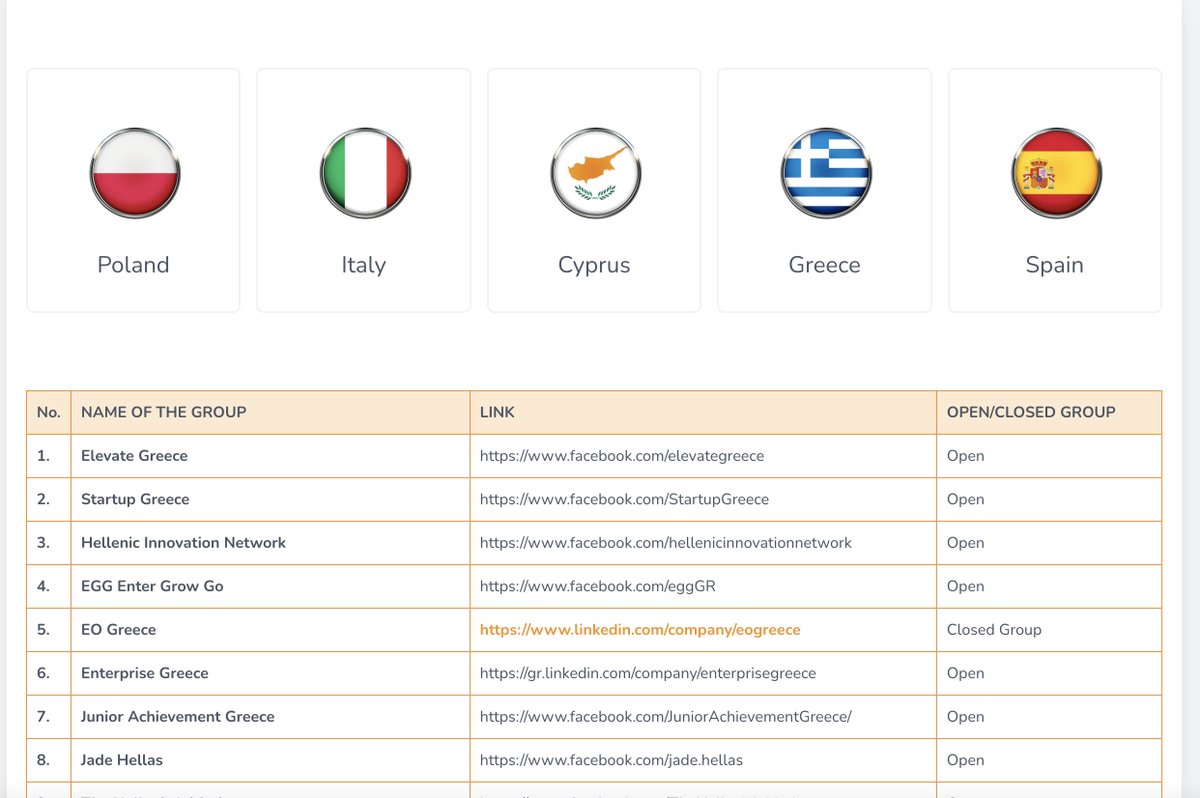
Task: Select the EGG Enter Grow Go name
Action: pyautogui.click(x=152, y=587)
